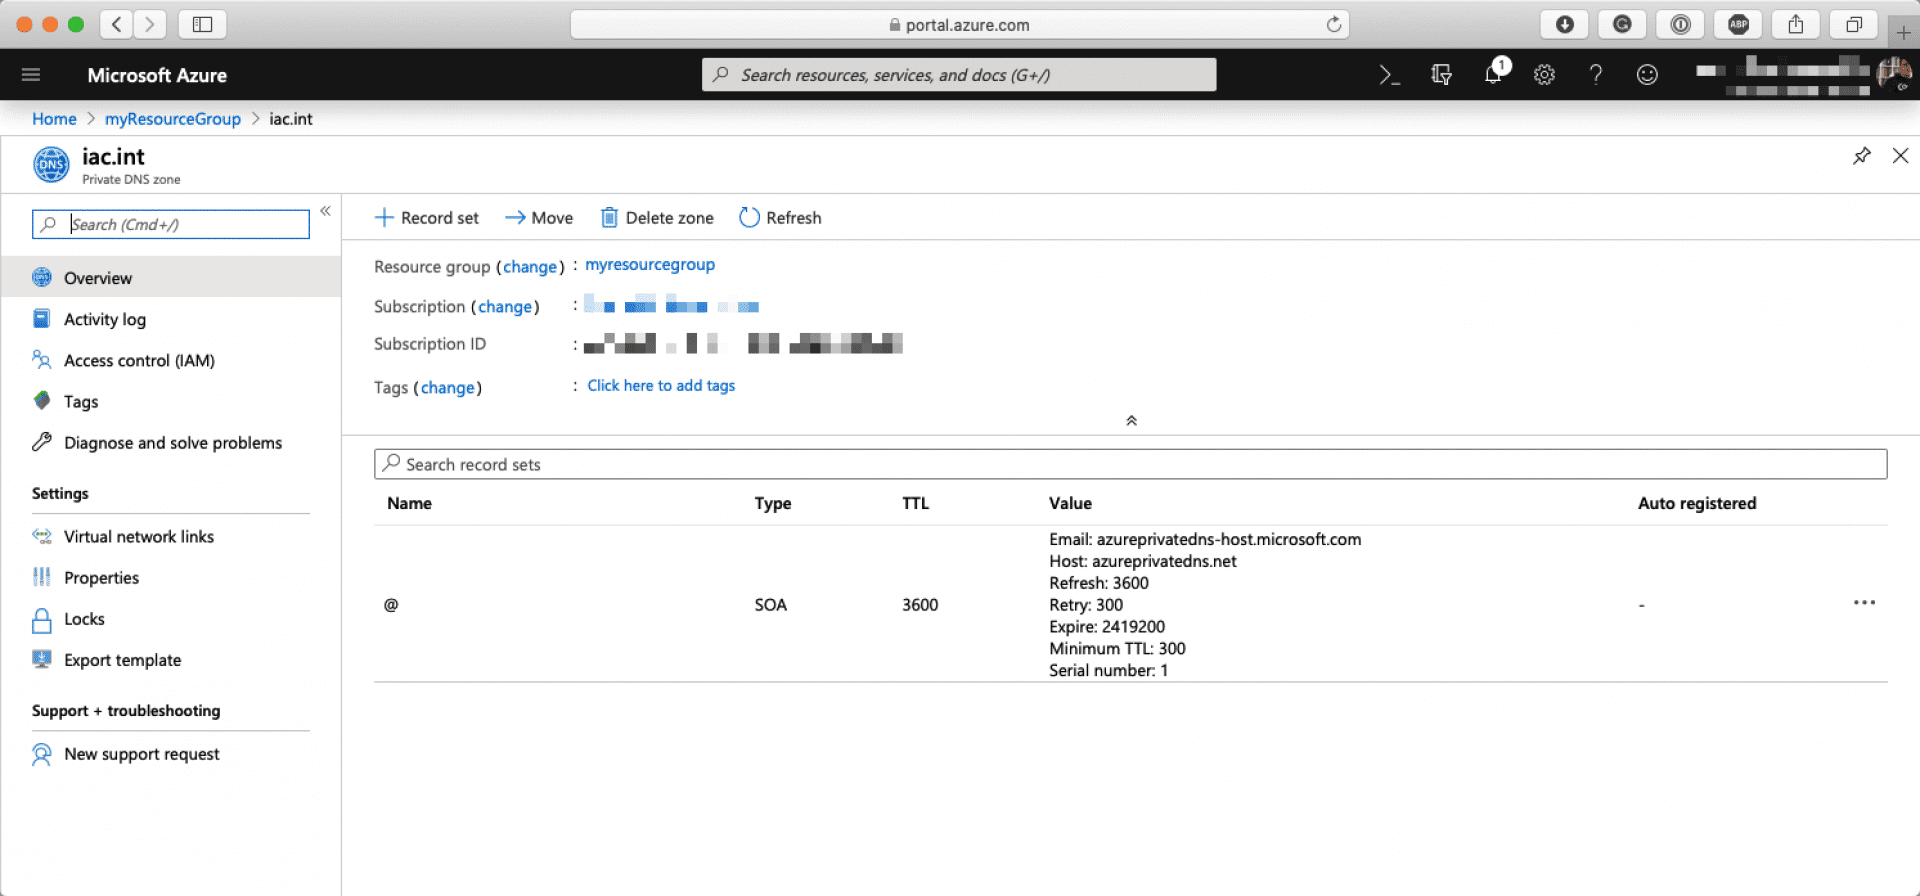The image size is (1920, 896).
Task: Focus the resource menu search box
Action: pos(171,224)
